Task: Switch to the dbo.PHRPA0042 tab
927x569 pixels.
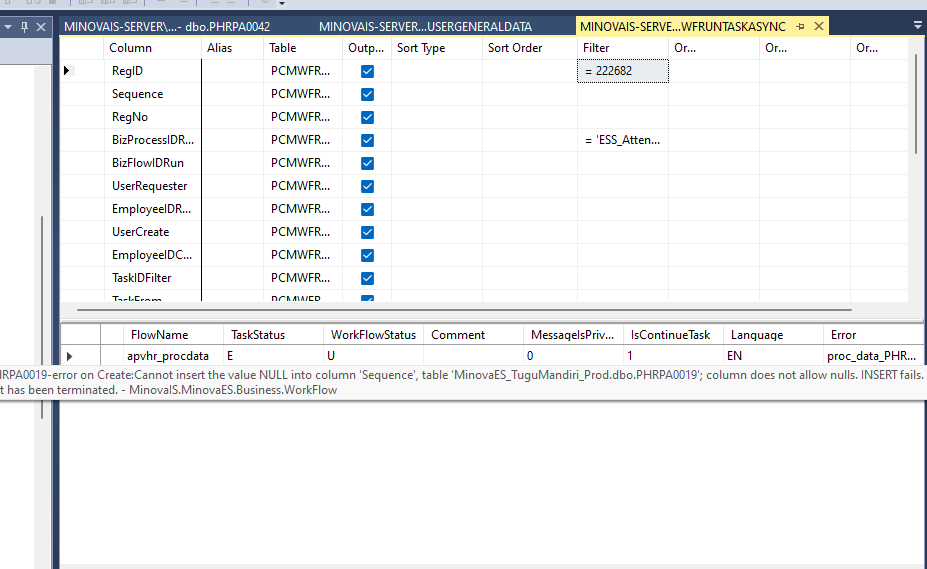Action: tap(167, 26)
